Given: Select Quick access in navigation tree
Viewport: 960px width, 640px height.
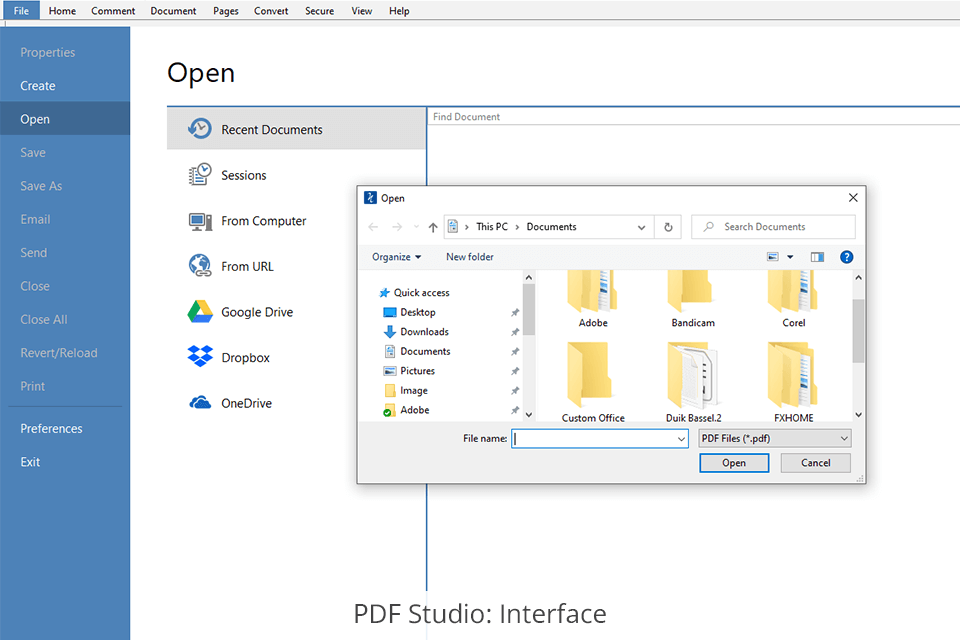Looking at the screenshot, I should tap(421, 292).
